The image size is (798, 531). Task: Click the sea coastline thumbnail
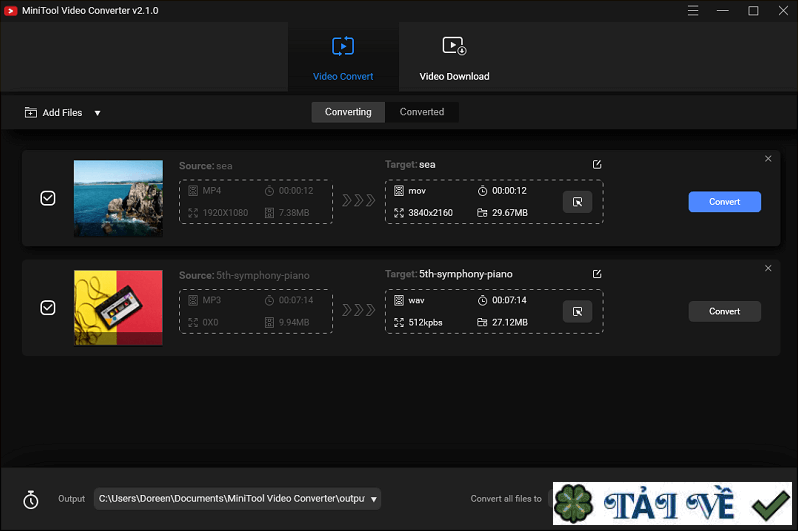(118, 198)
